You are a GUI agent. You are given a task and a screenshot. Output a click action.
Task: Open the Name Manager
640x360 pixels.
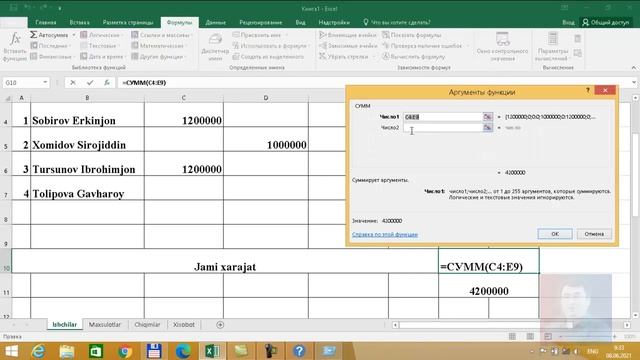(215, 47)
